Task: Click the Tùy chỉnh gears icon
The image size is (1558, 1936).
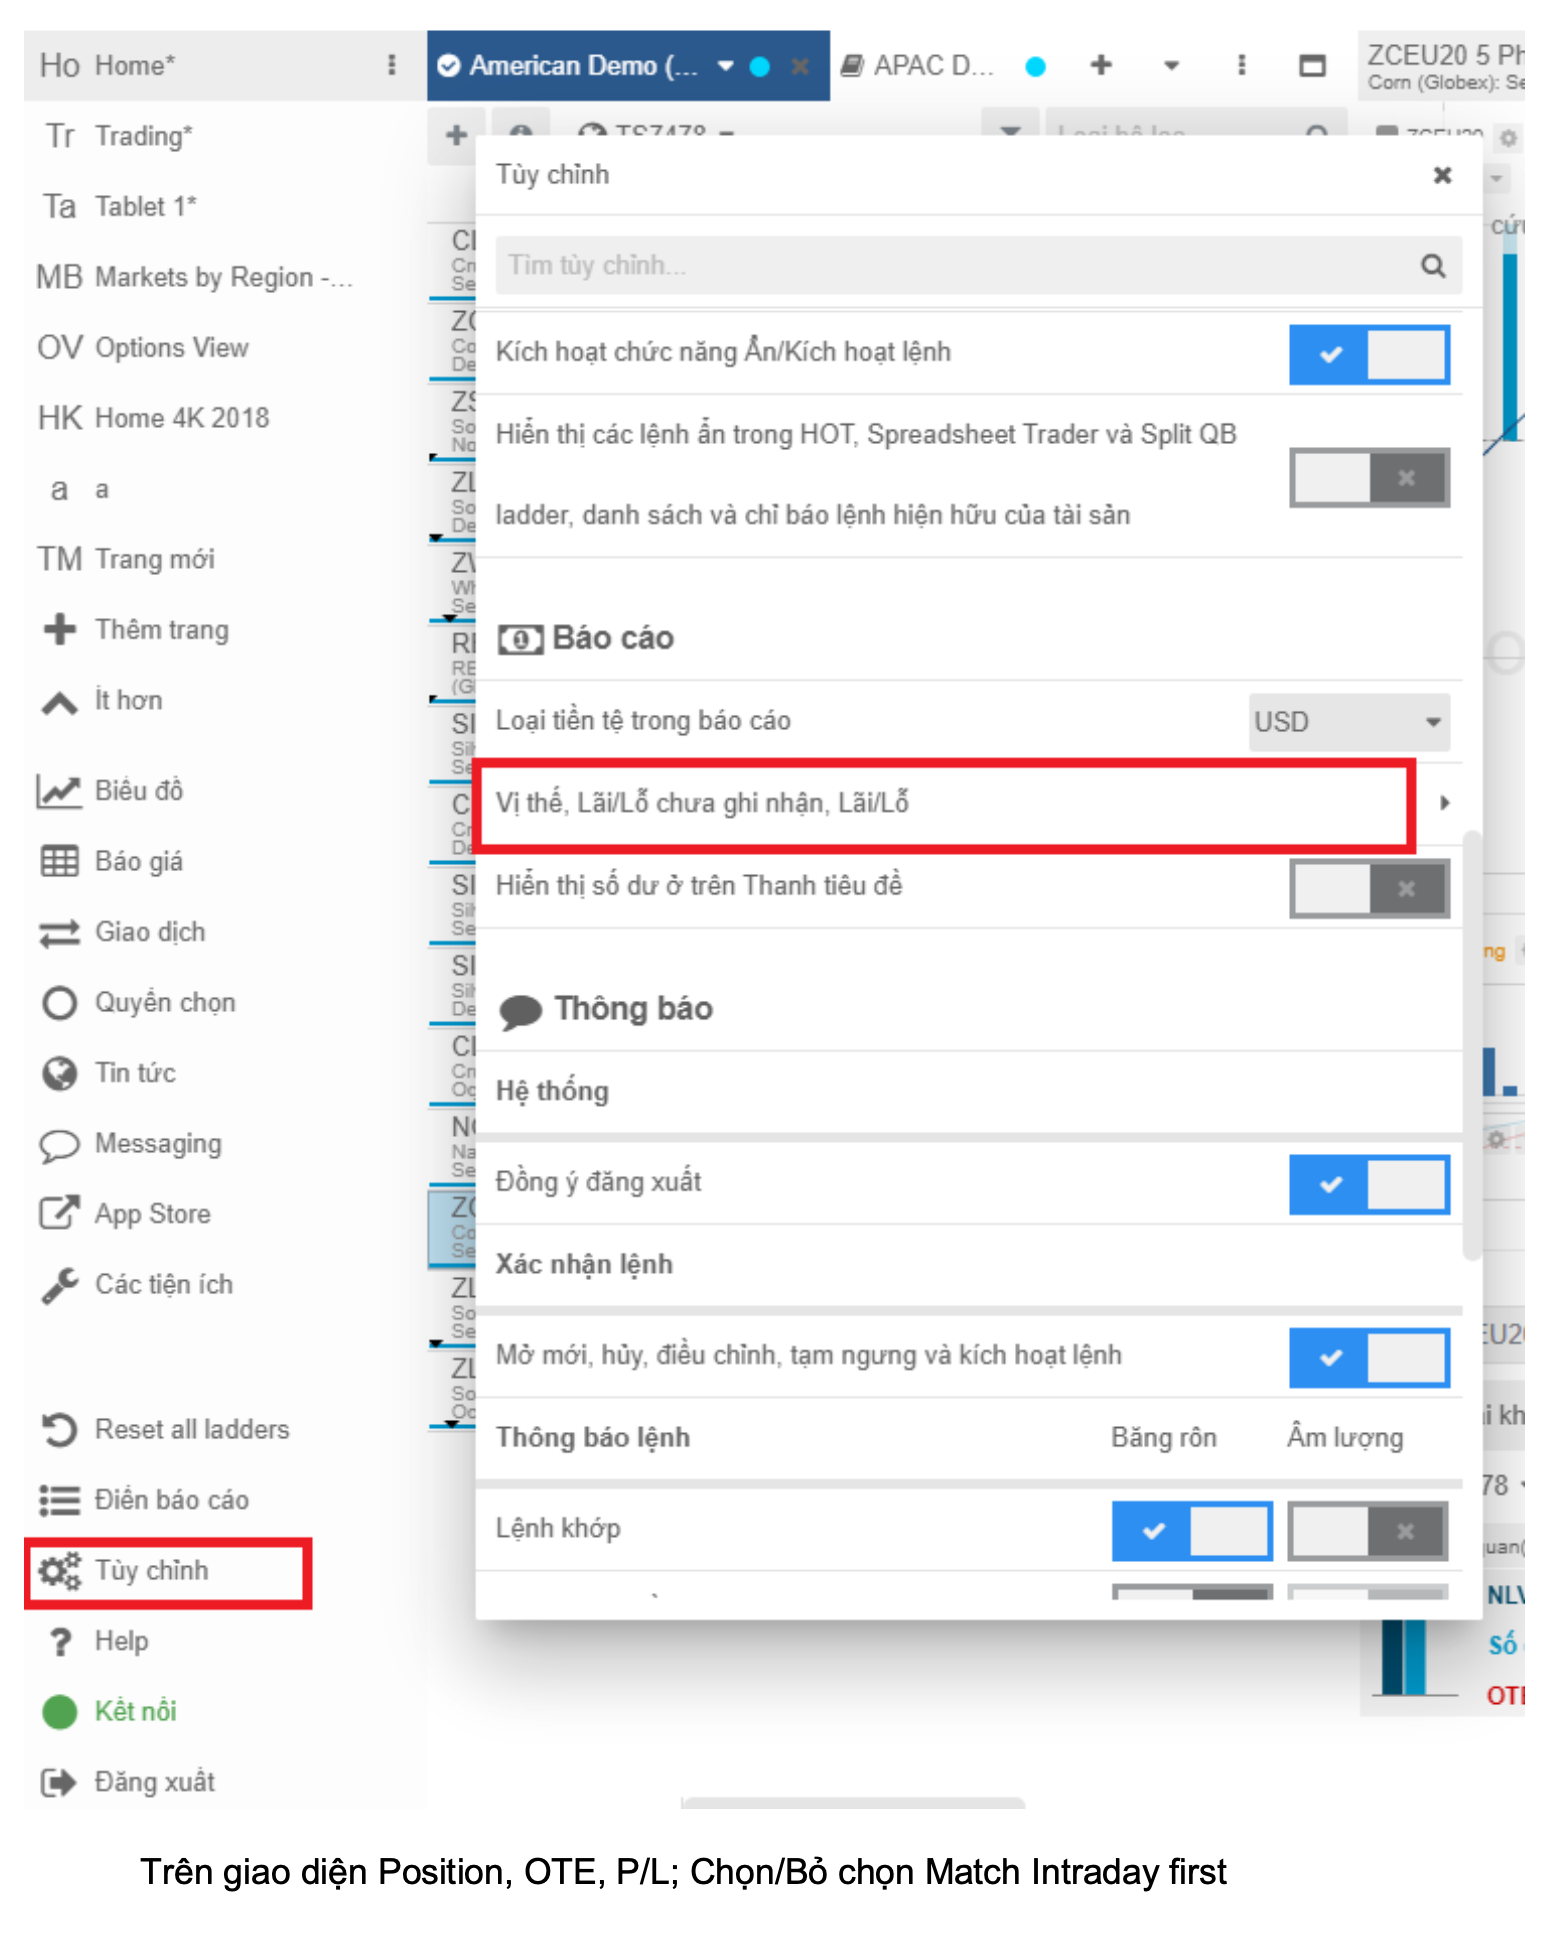Action: point(58,1571)
